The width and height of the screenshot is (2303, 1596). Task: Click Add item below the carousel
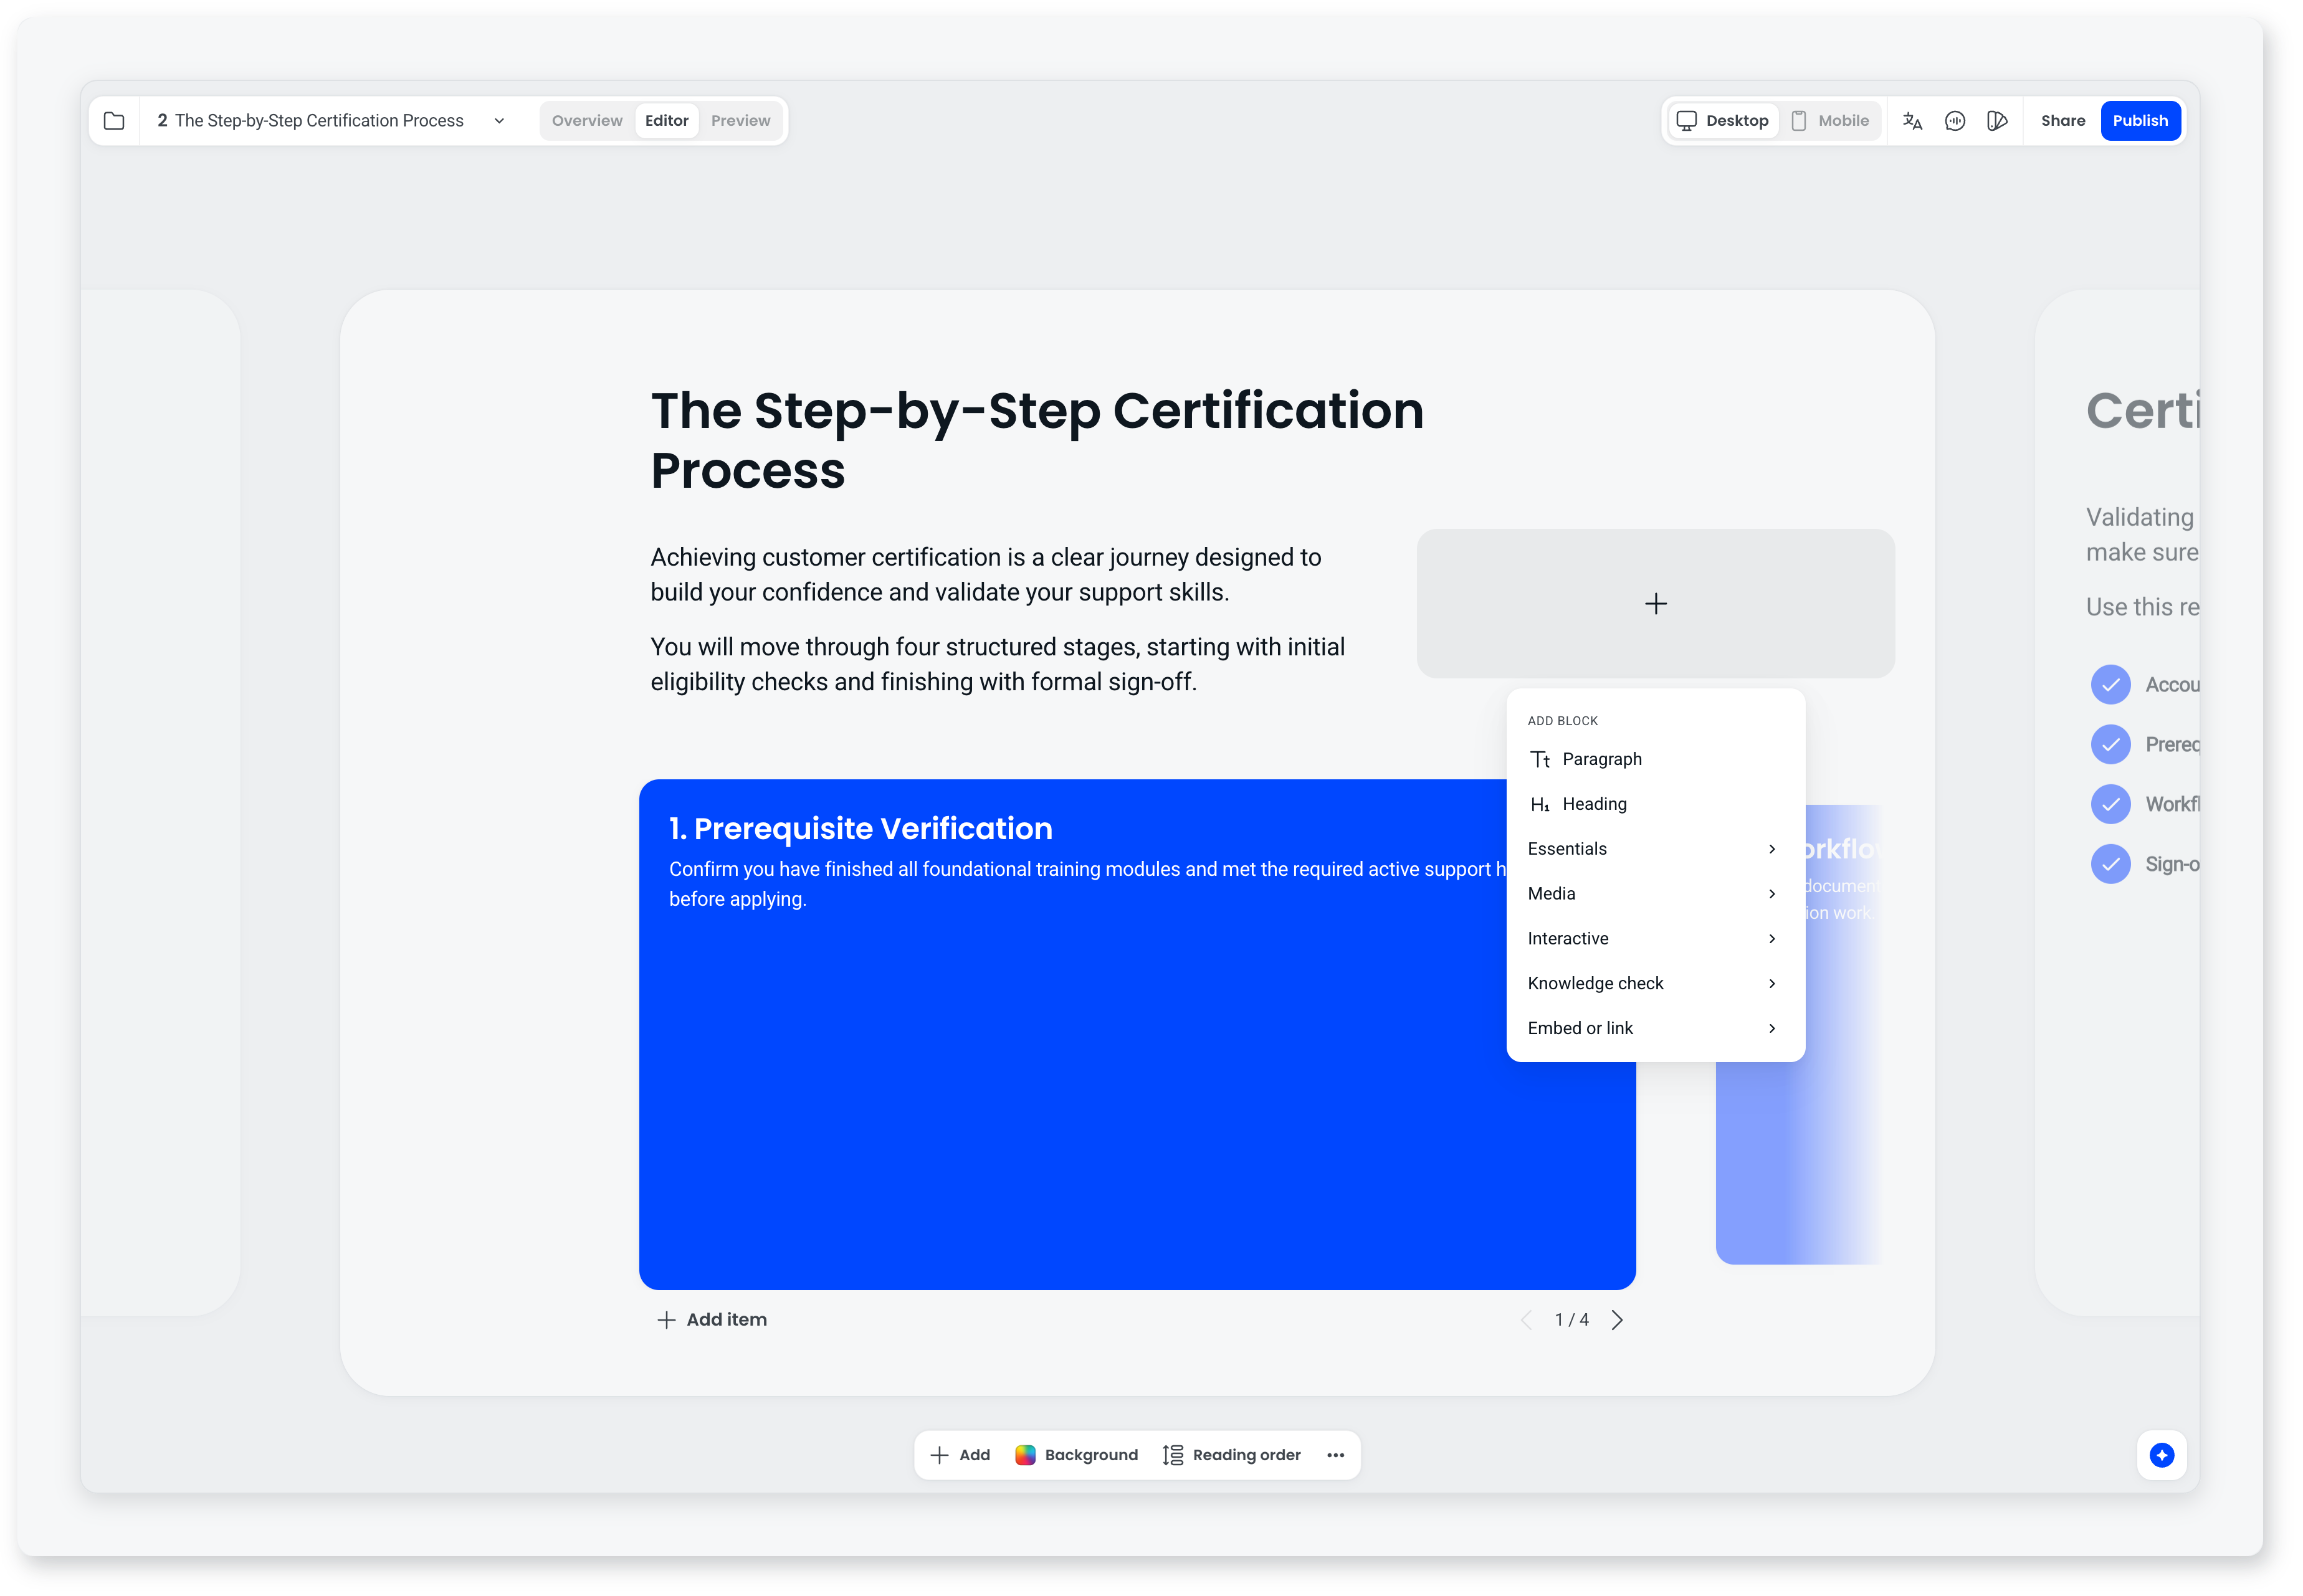[x=712, y=1320]
